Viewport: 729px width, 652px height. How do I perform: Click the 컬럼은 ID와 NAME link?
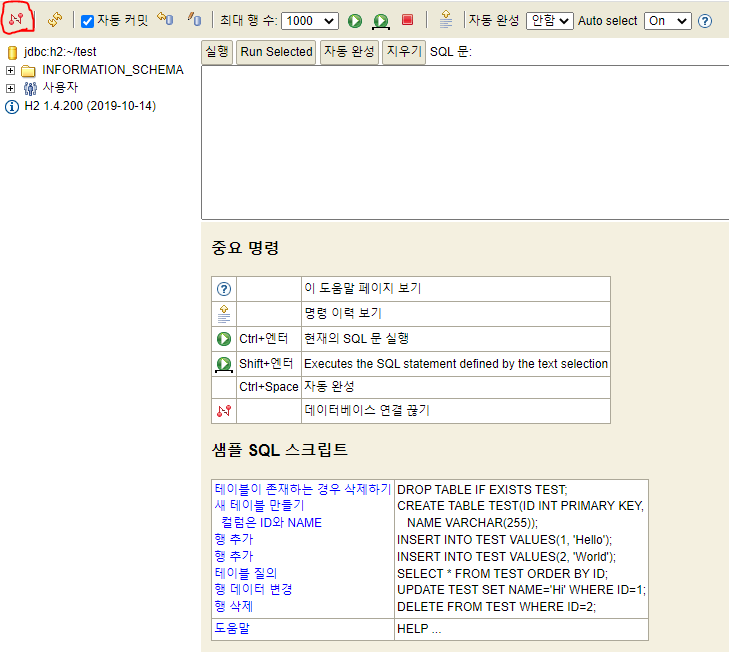272,522
